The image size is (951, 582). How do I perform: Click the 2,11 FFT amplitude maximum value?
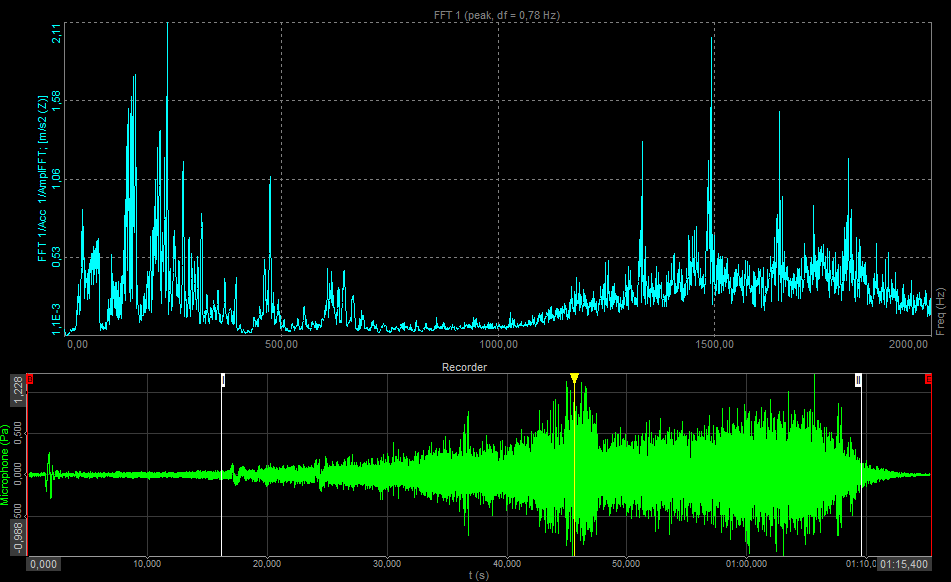[x=56, y=33]
